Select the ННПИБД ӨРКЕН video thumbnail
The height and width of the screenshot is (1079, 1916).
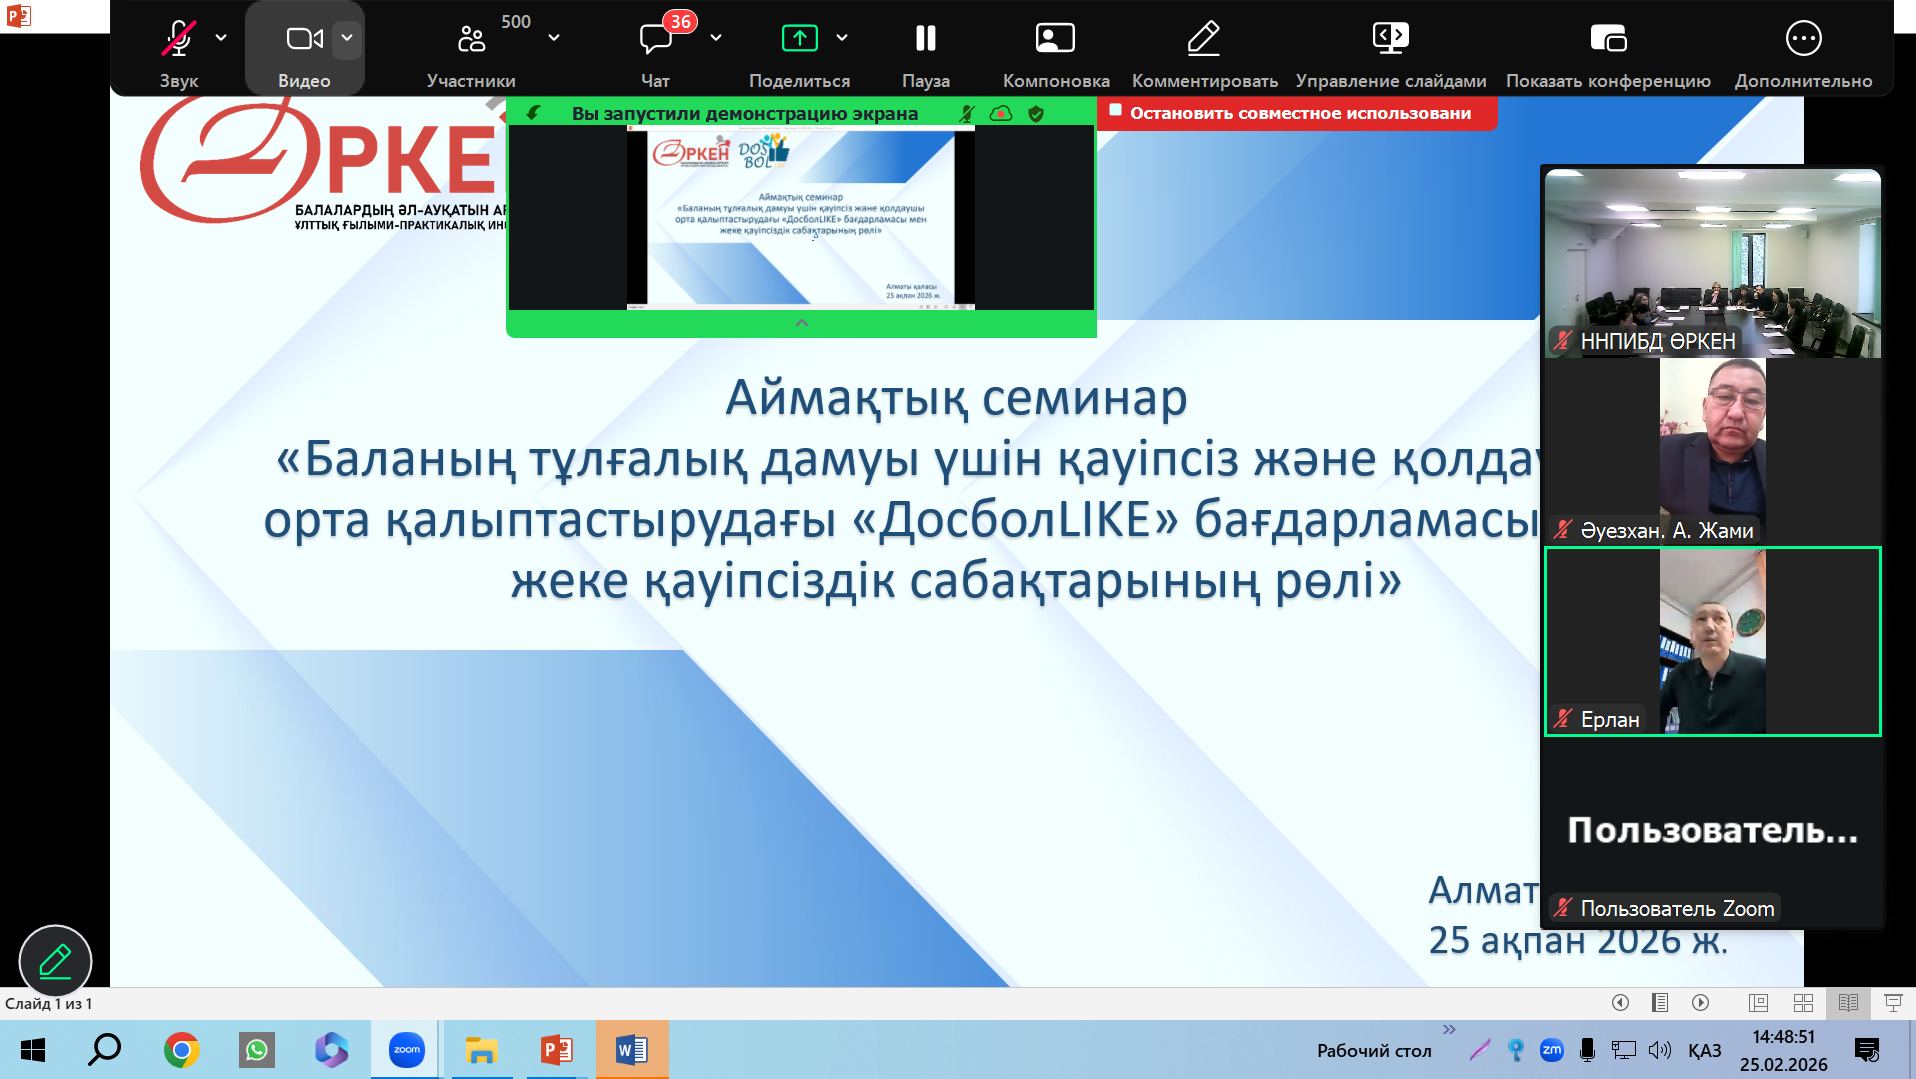pyautogui.click(x=1712, y=263)
